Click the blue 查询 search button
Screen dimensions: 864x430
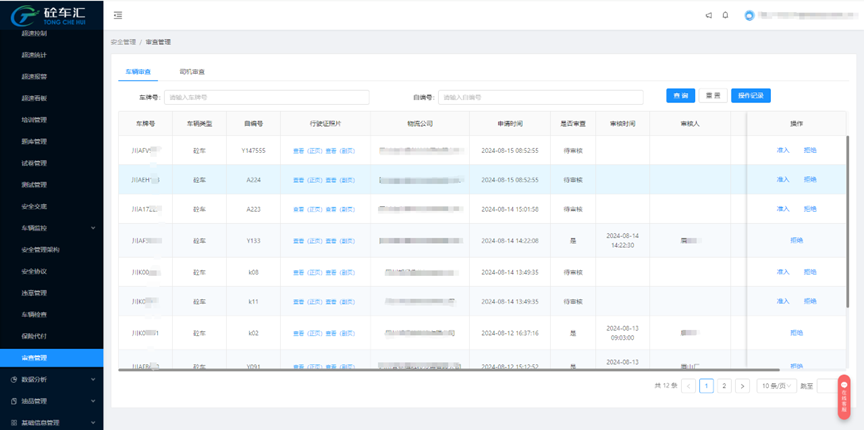tap(680, 96)
